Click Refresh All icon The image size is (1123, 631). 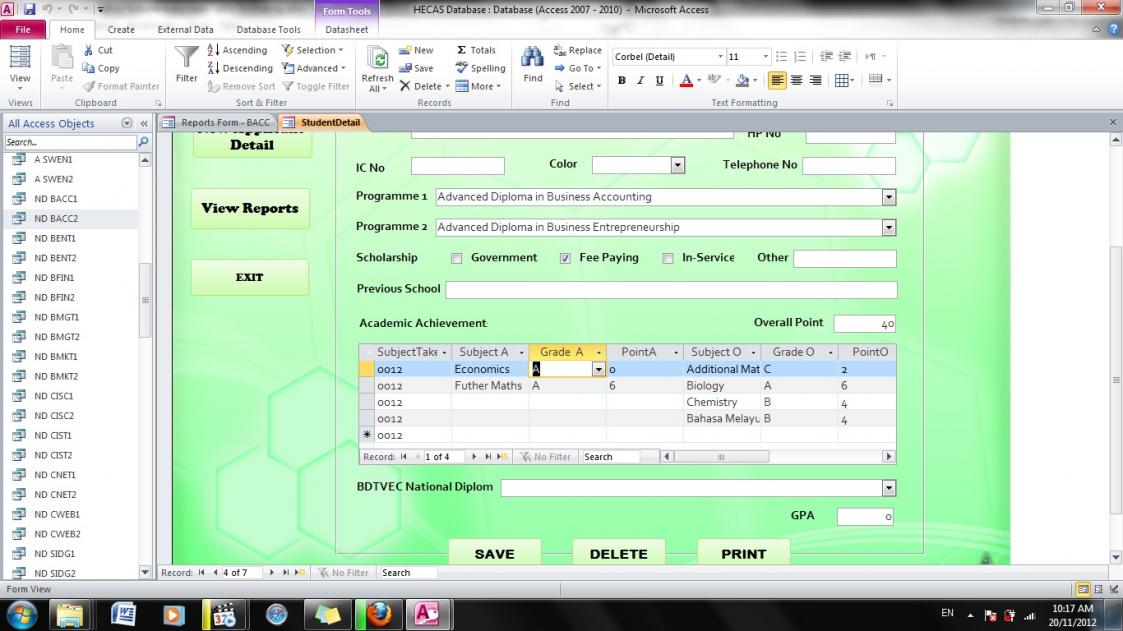tap(377, 59)
